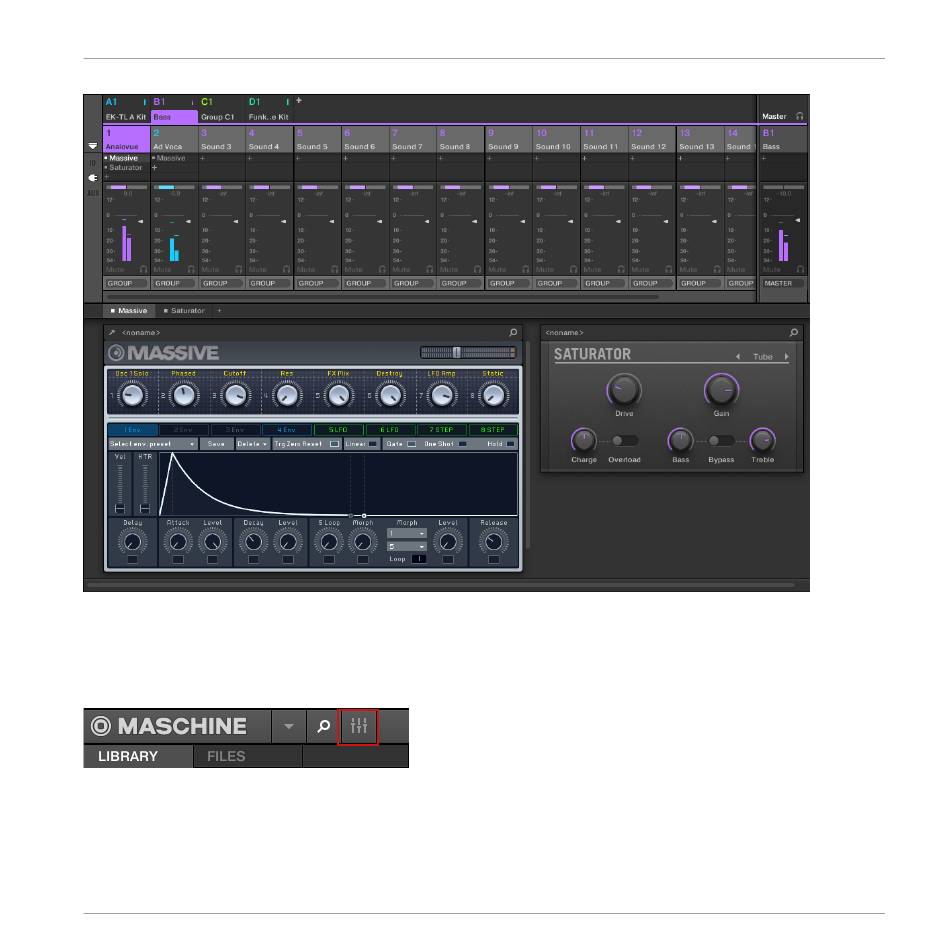Open Massive edit arrow icon beside noname
Viewport: 950px width, 950px height.
[x=112, y=332]
